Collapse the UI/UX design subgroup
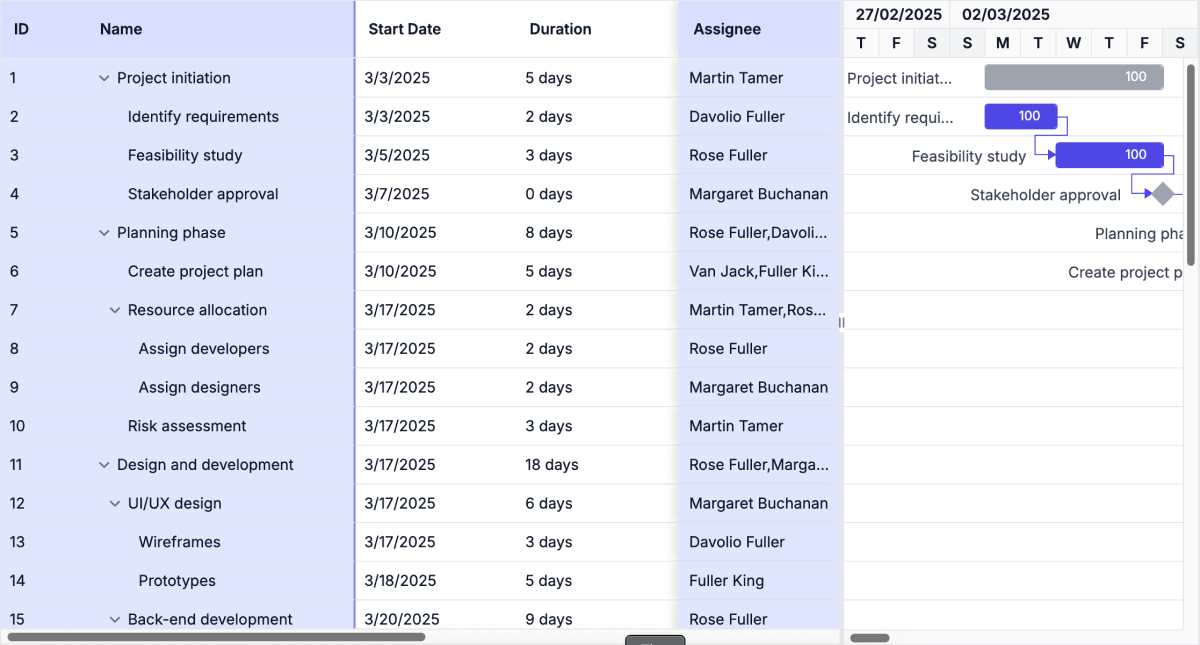Screen dimensions: 1200x645 [114, 503]
